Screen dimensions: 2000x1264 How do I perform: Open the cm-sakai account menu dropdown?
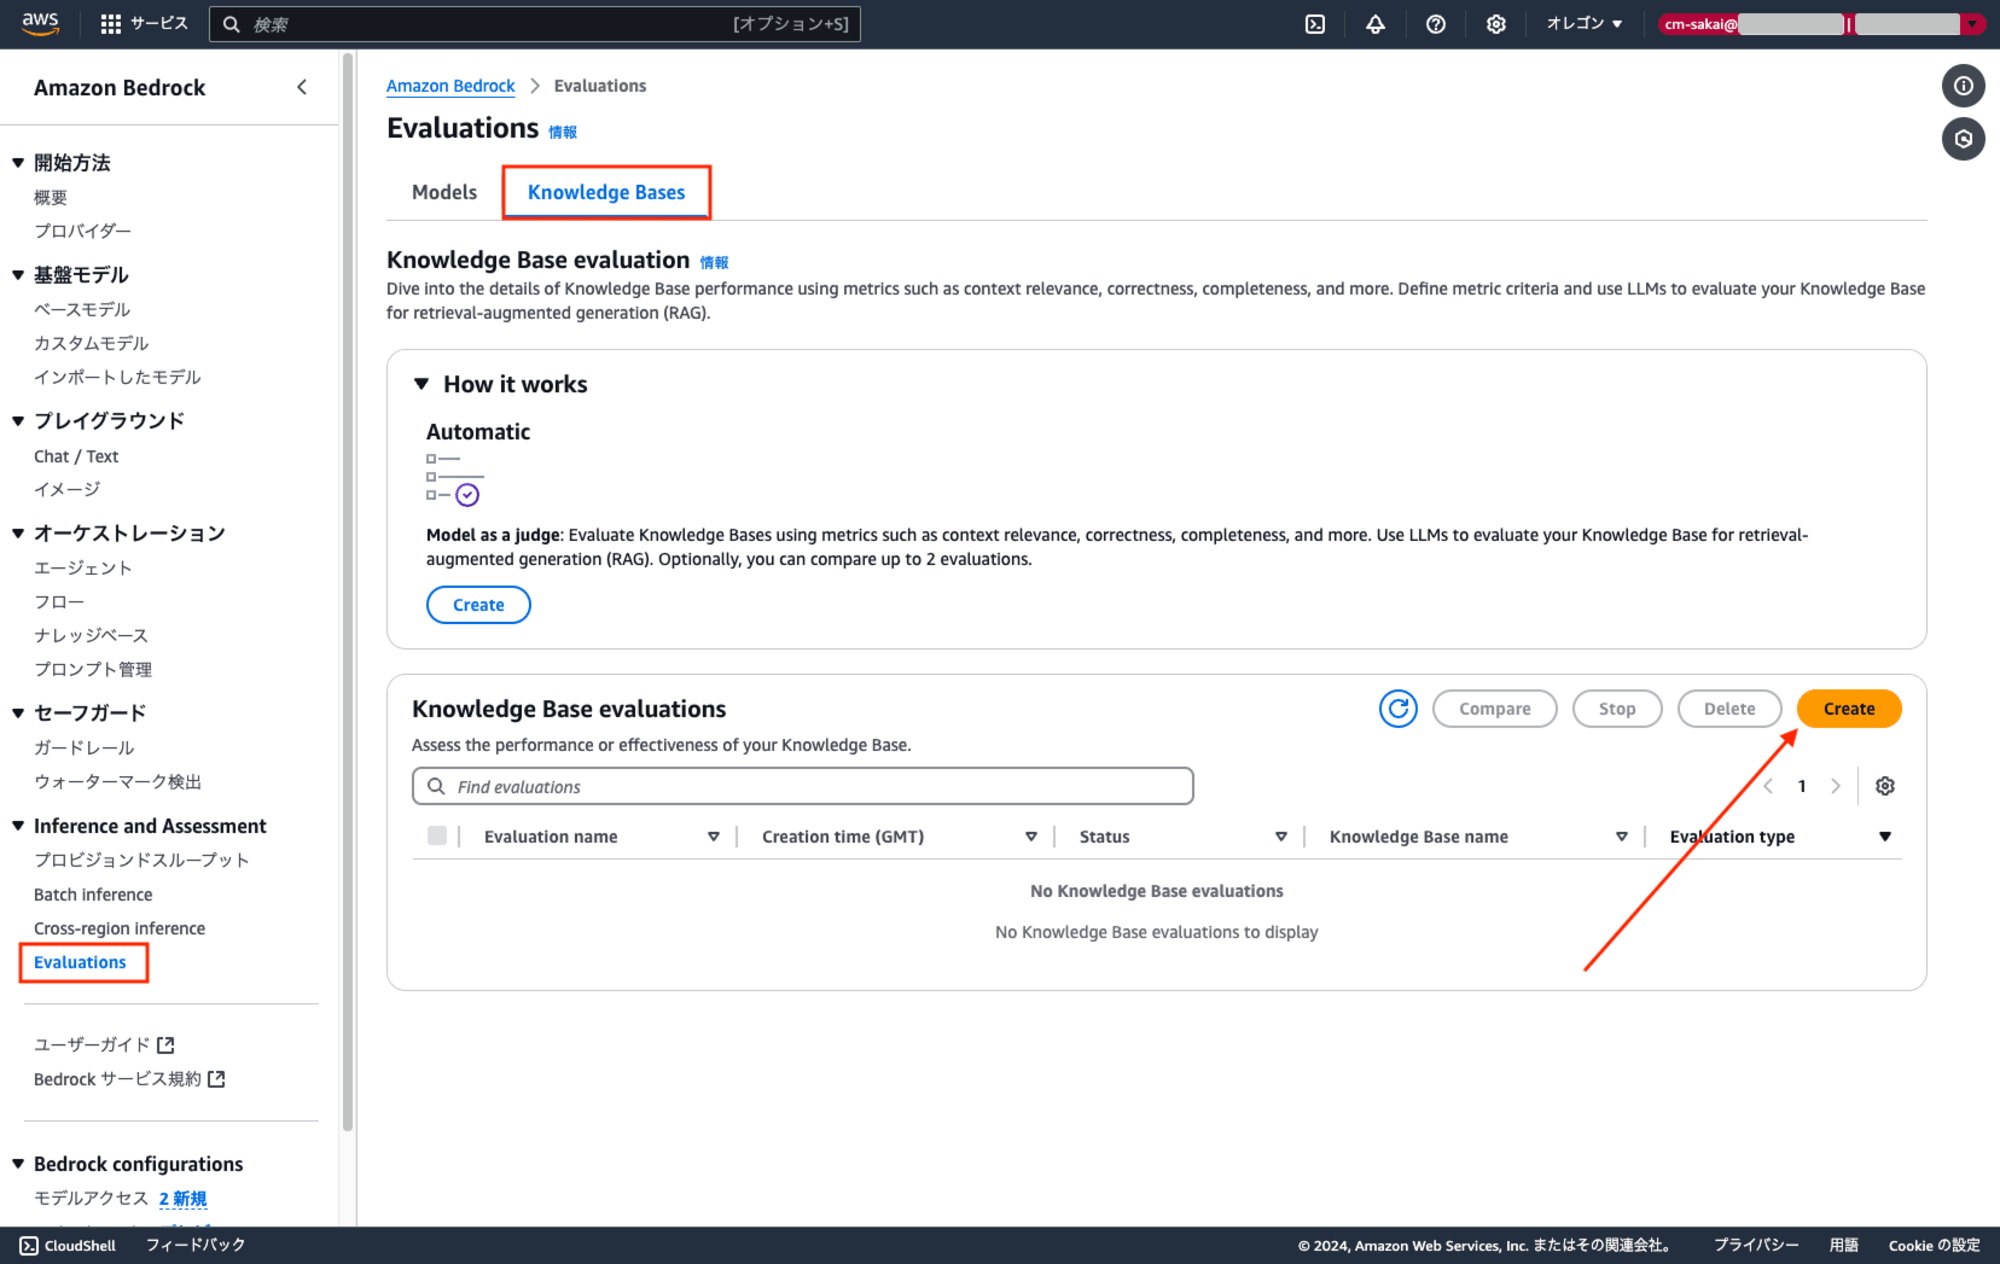coord(1820,24)
